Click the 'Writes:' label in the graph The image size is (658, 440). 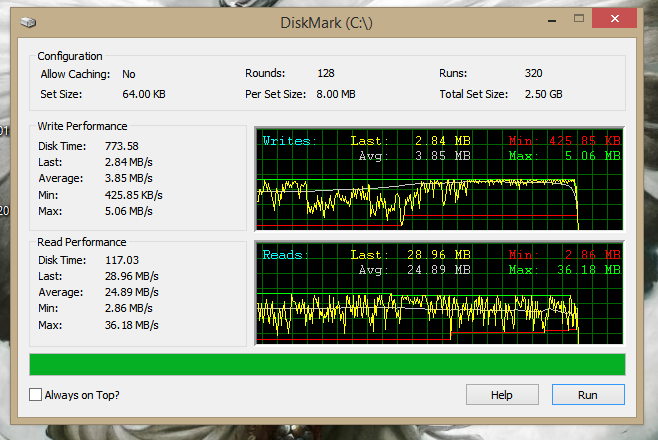tap(289, 141)
